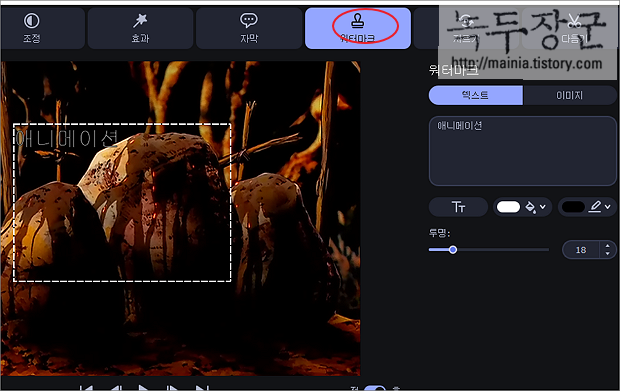This screenshot has width=620, height=391.
Task: Decrease transparency with the down stepper arrow
Action: [x=608, y=254]
